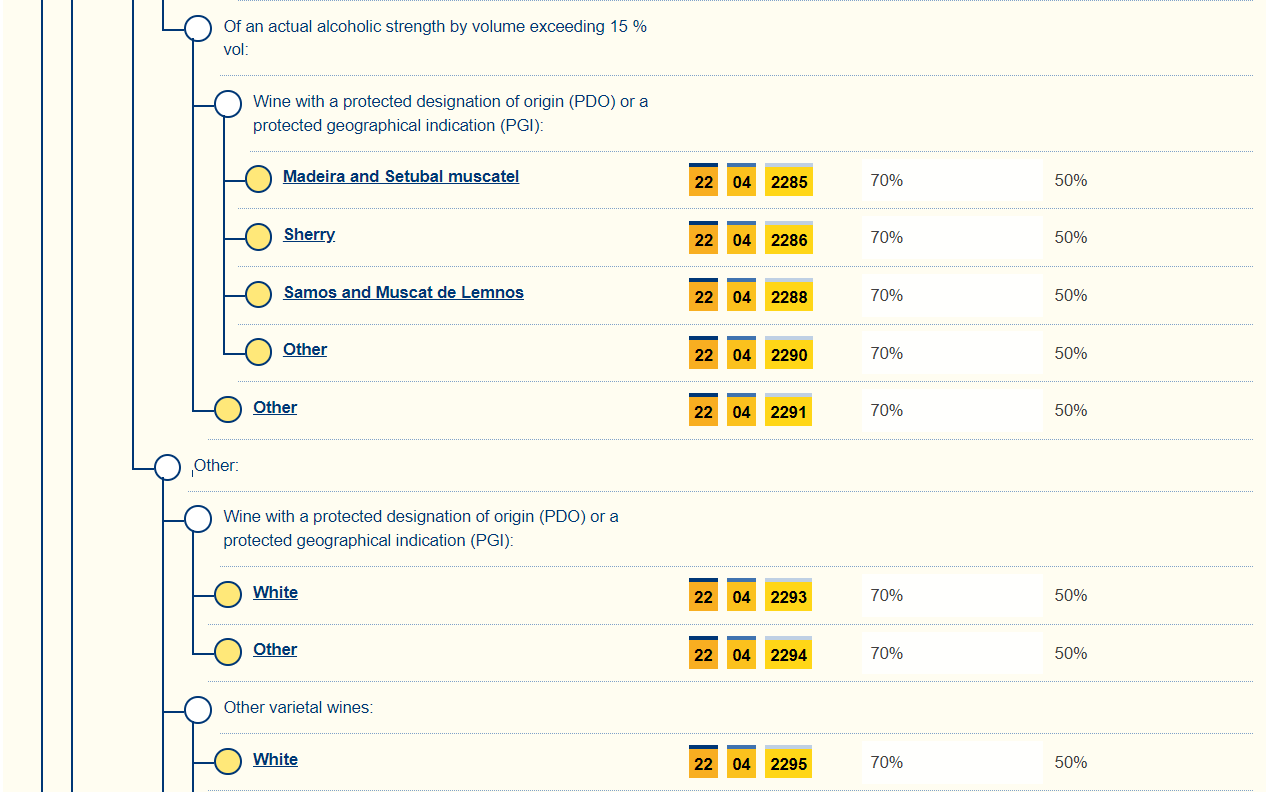This screenshot has width=1275, height=792.
Task: Collapse the second PDO or PGI wine node
Action: coord(198,519)
